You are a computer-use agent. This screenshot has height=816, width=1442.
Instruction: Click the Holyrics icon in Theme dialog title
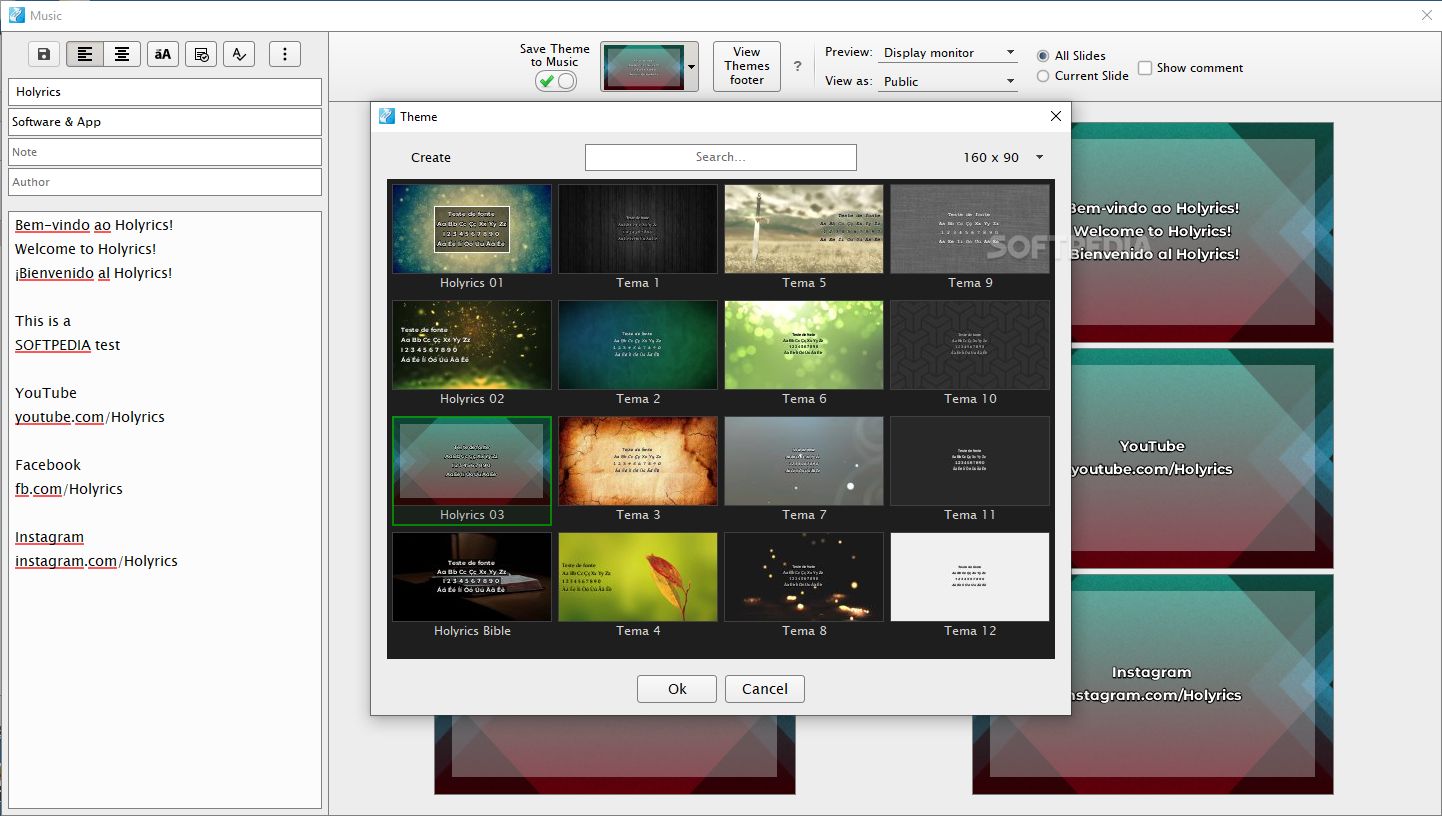coord(387,116)
